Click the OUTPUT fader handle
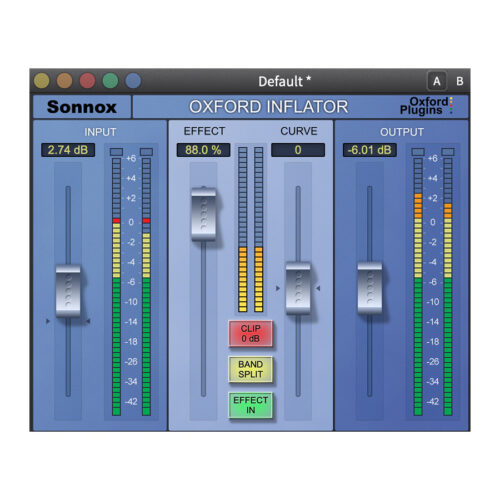Screen dimensions: 500x500 point(370,288)
